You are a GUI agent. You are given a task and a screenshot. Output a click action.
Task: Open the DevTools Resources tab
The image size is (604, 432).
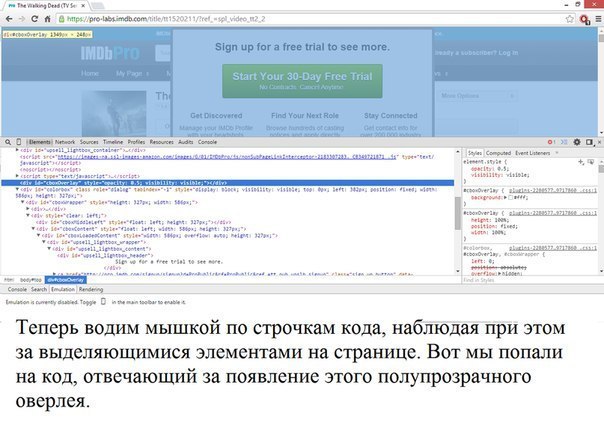(x=161, y=142)
